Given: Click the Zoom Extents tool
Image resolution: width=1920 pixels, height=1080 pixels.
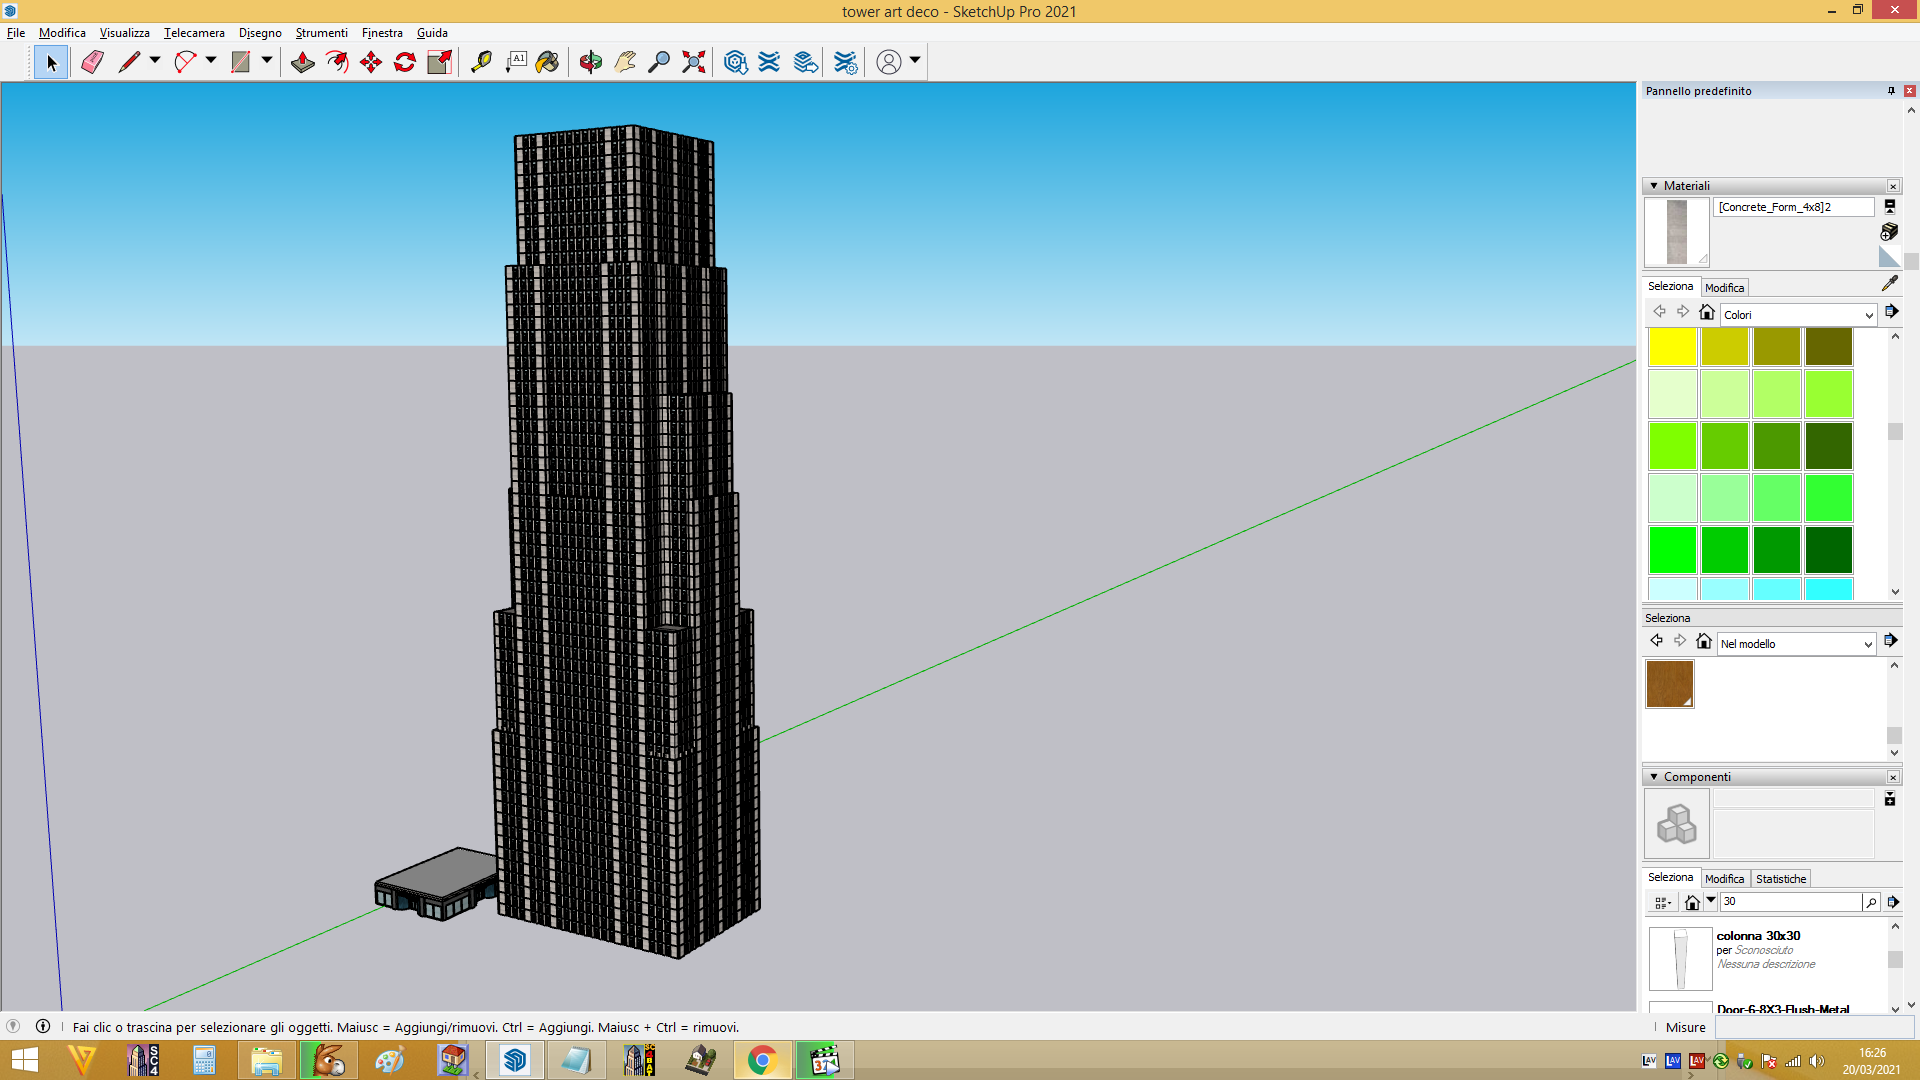Looking at the screenshot, I should 693,62.
